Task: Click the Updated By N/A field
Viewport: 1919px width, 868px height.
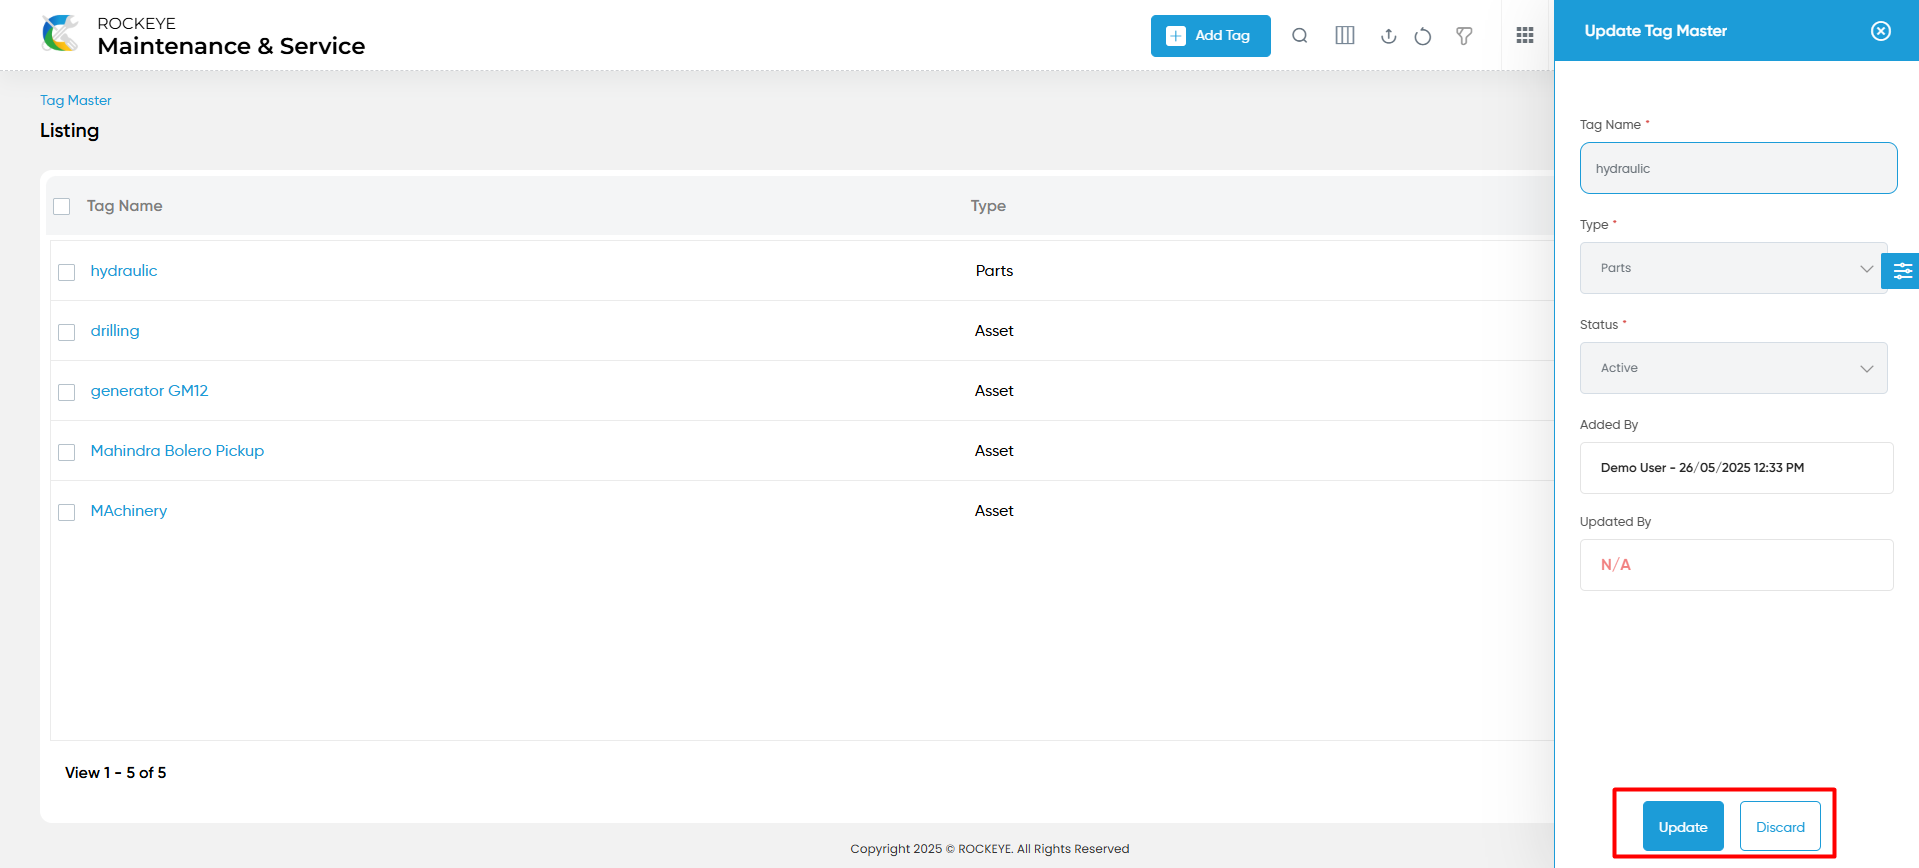Action: coord(1736,565)
